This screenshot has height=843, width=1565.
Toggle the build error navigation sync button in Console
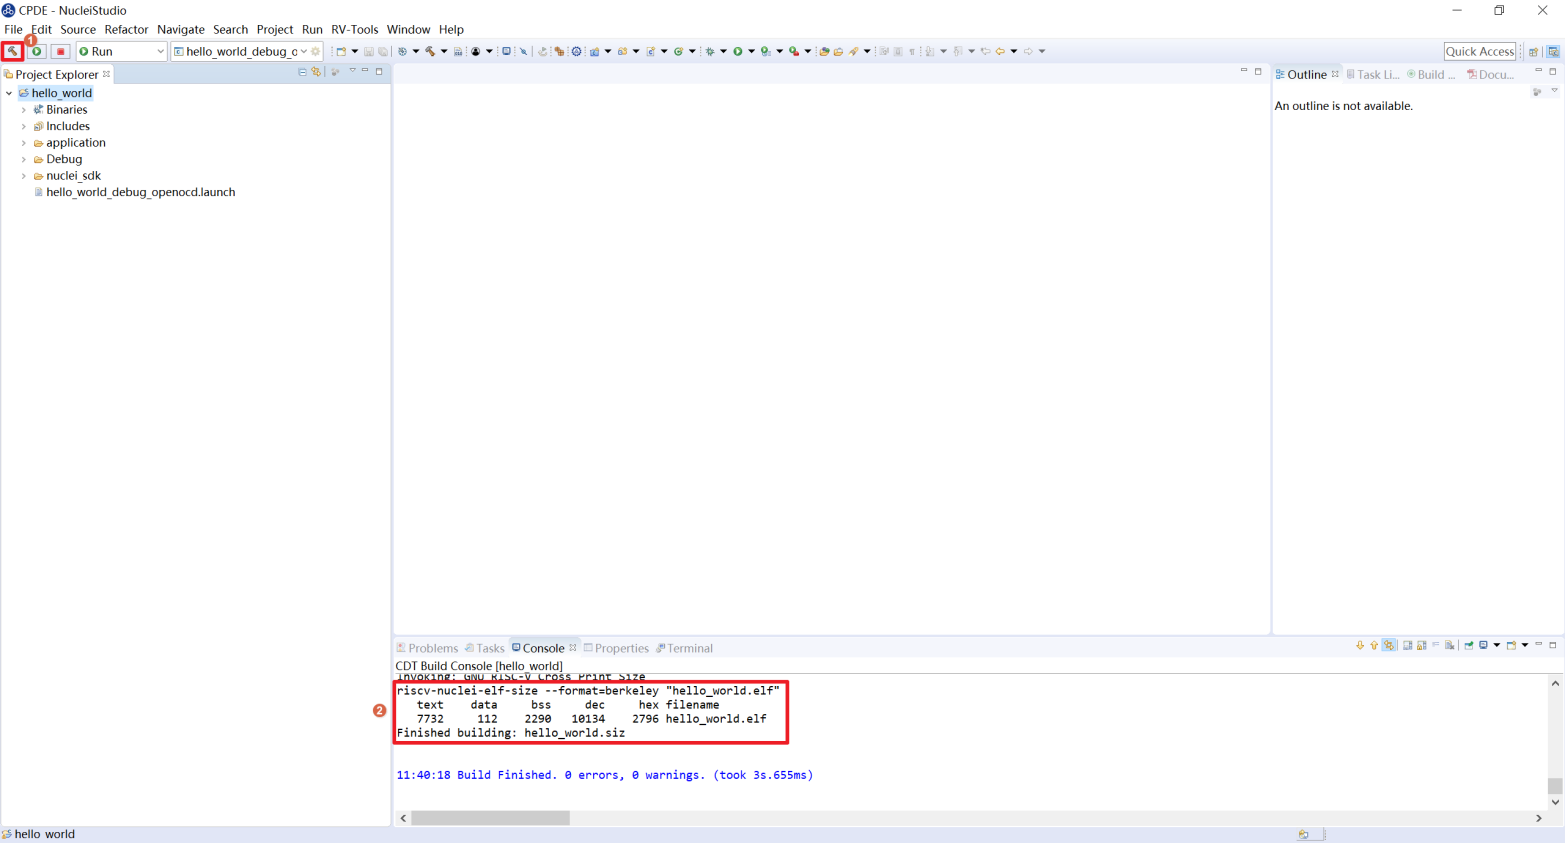1389,645
